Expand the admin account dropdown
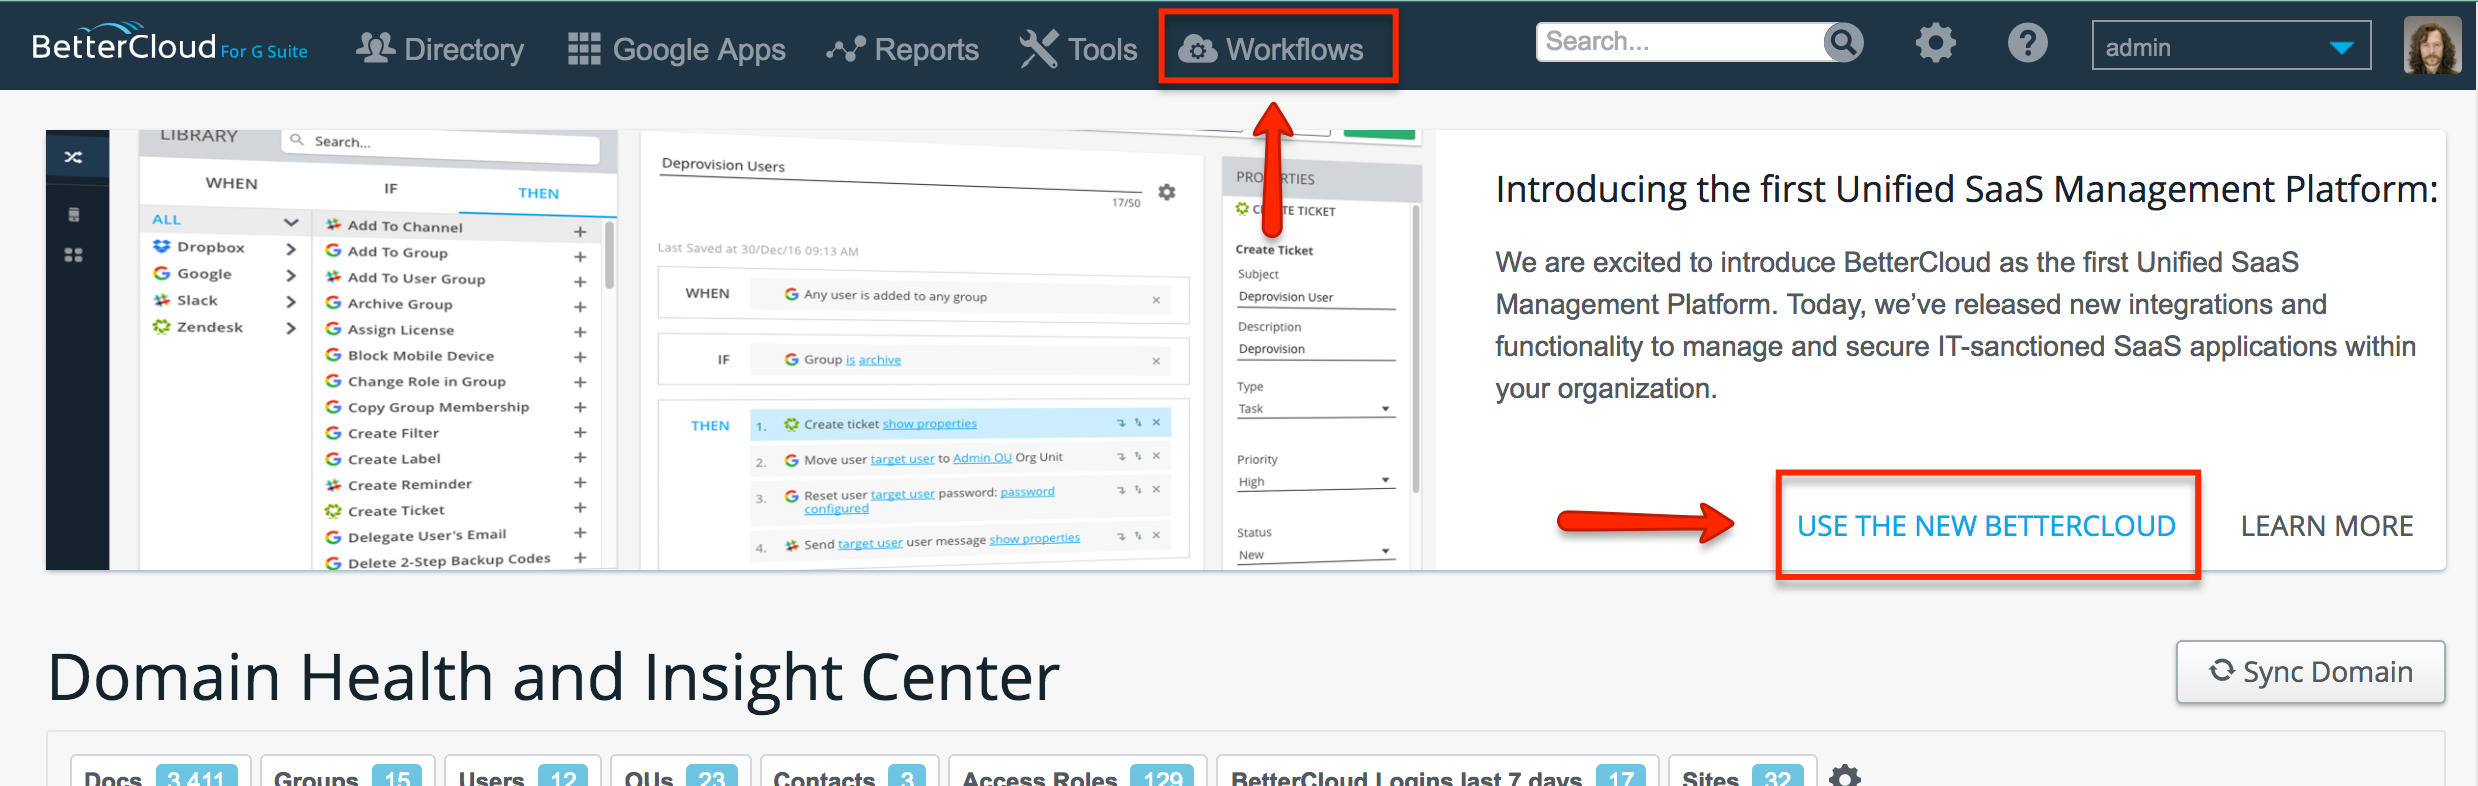Viewport: 2478px width, 786px height. click(x=2231, y=46)
